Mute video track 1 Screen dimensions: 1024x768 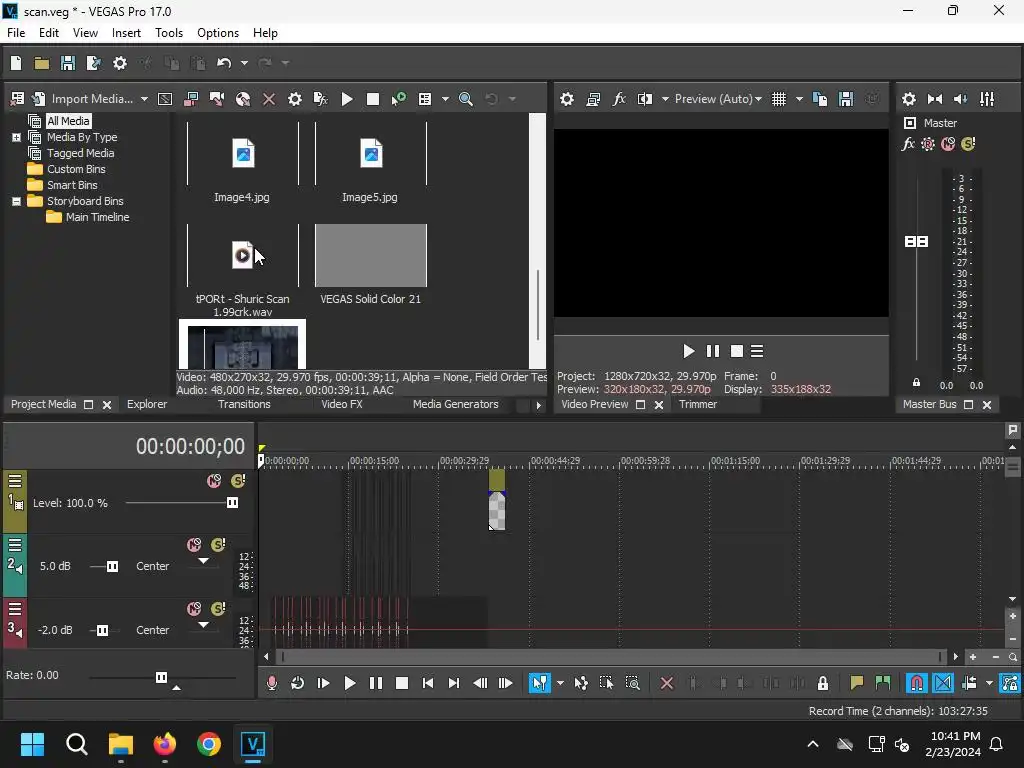click(x=214, y=481)
